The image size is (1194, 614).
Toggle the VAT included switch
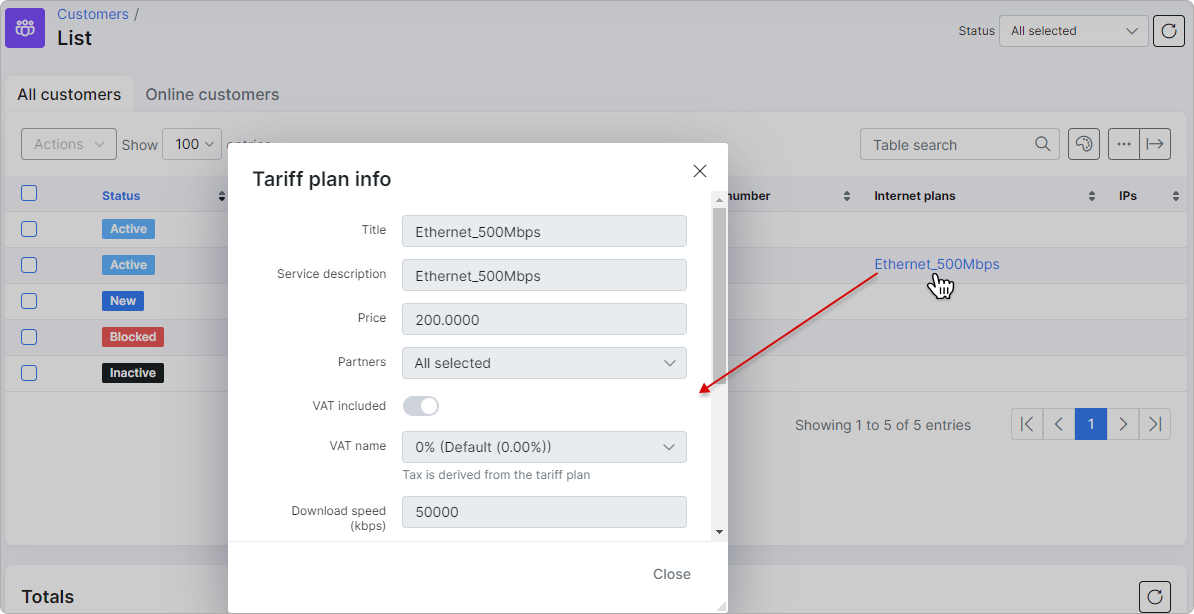[421, 406]
